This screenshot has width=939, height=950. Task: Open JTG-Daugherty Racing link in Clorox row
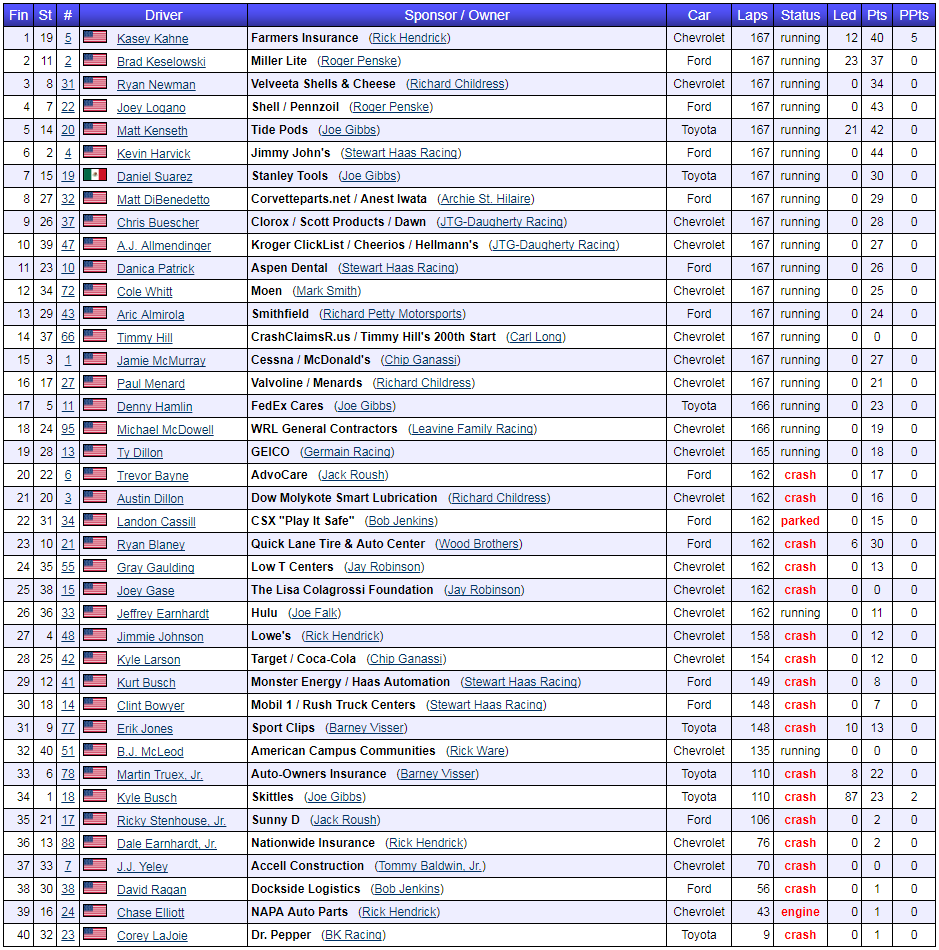click(x=502, y=222)
